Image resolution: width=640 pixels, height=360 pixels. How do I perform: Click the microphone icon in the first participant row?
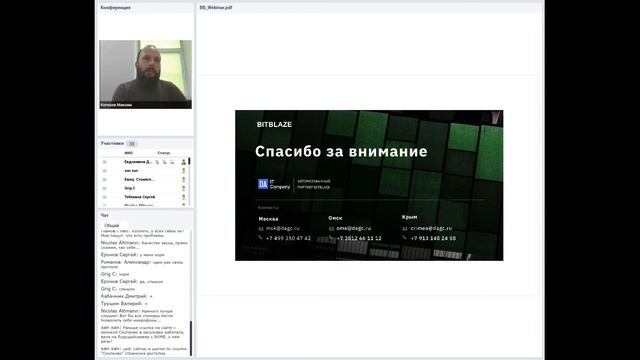pos(158,162)
